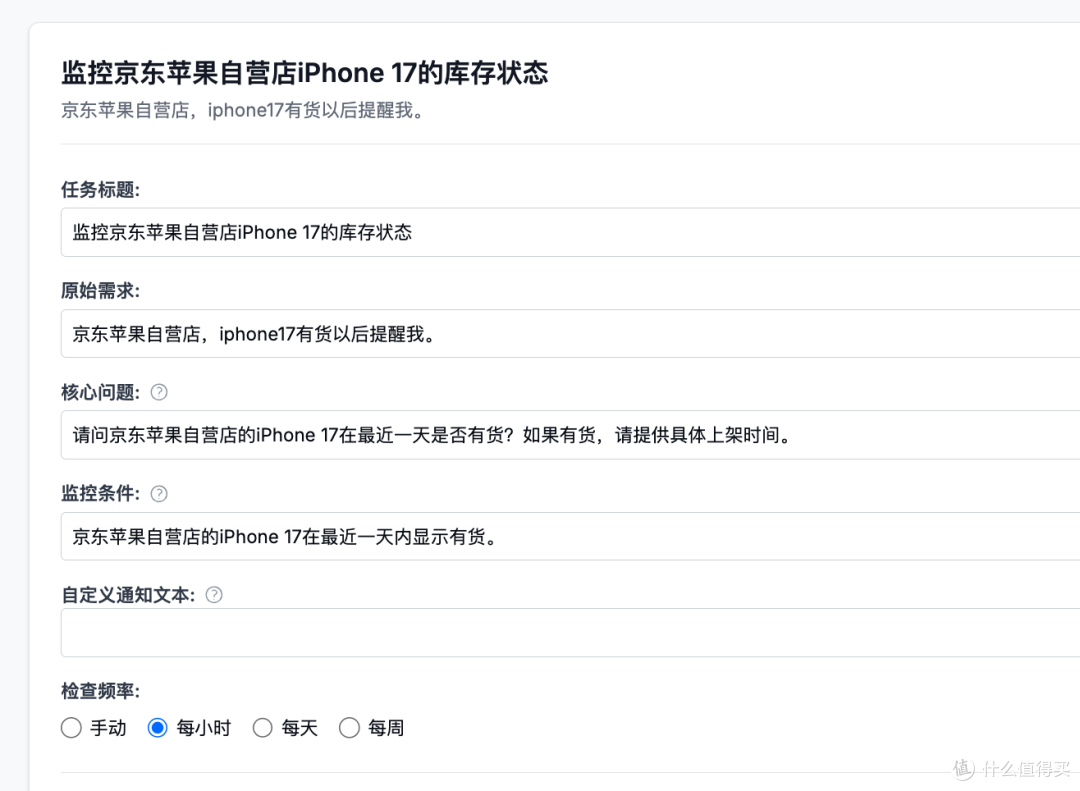1080x791 pixels.
Task: Click the gray subtitle 京东苹果自营店，iphone17有货以后提醒我。
Action: pos(244,110)
